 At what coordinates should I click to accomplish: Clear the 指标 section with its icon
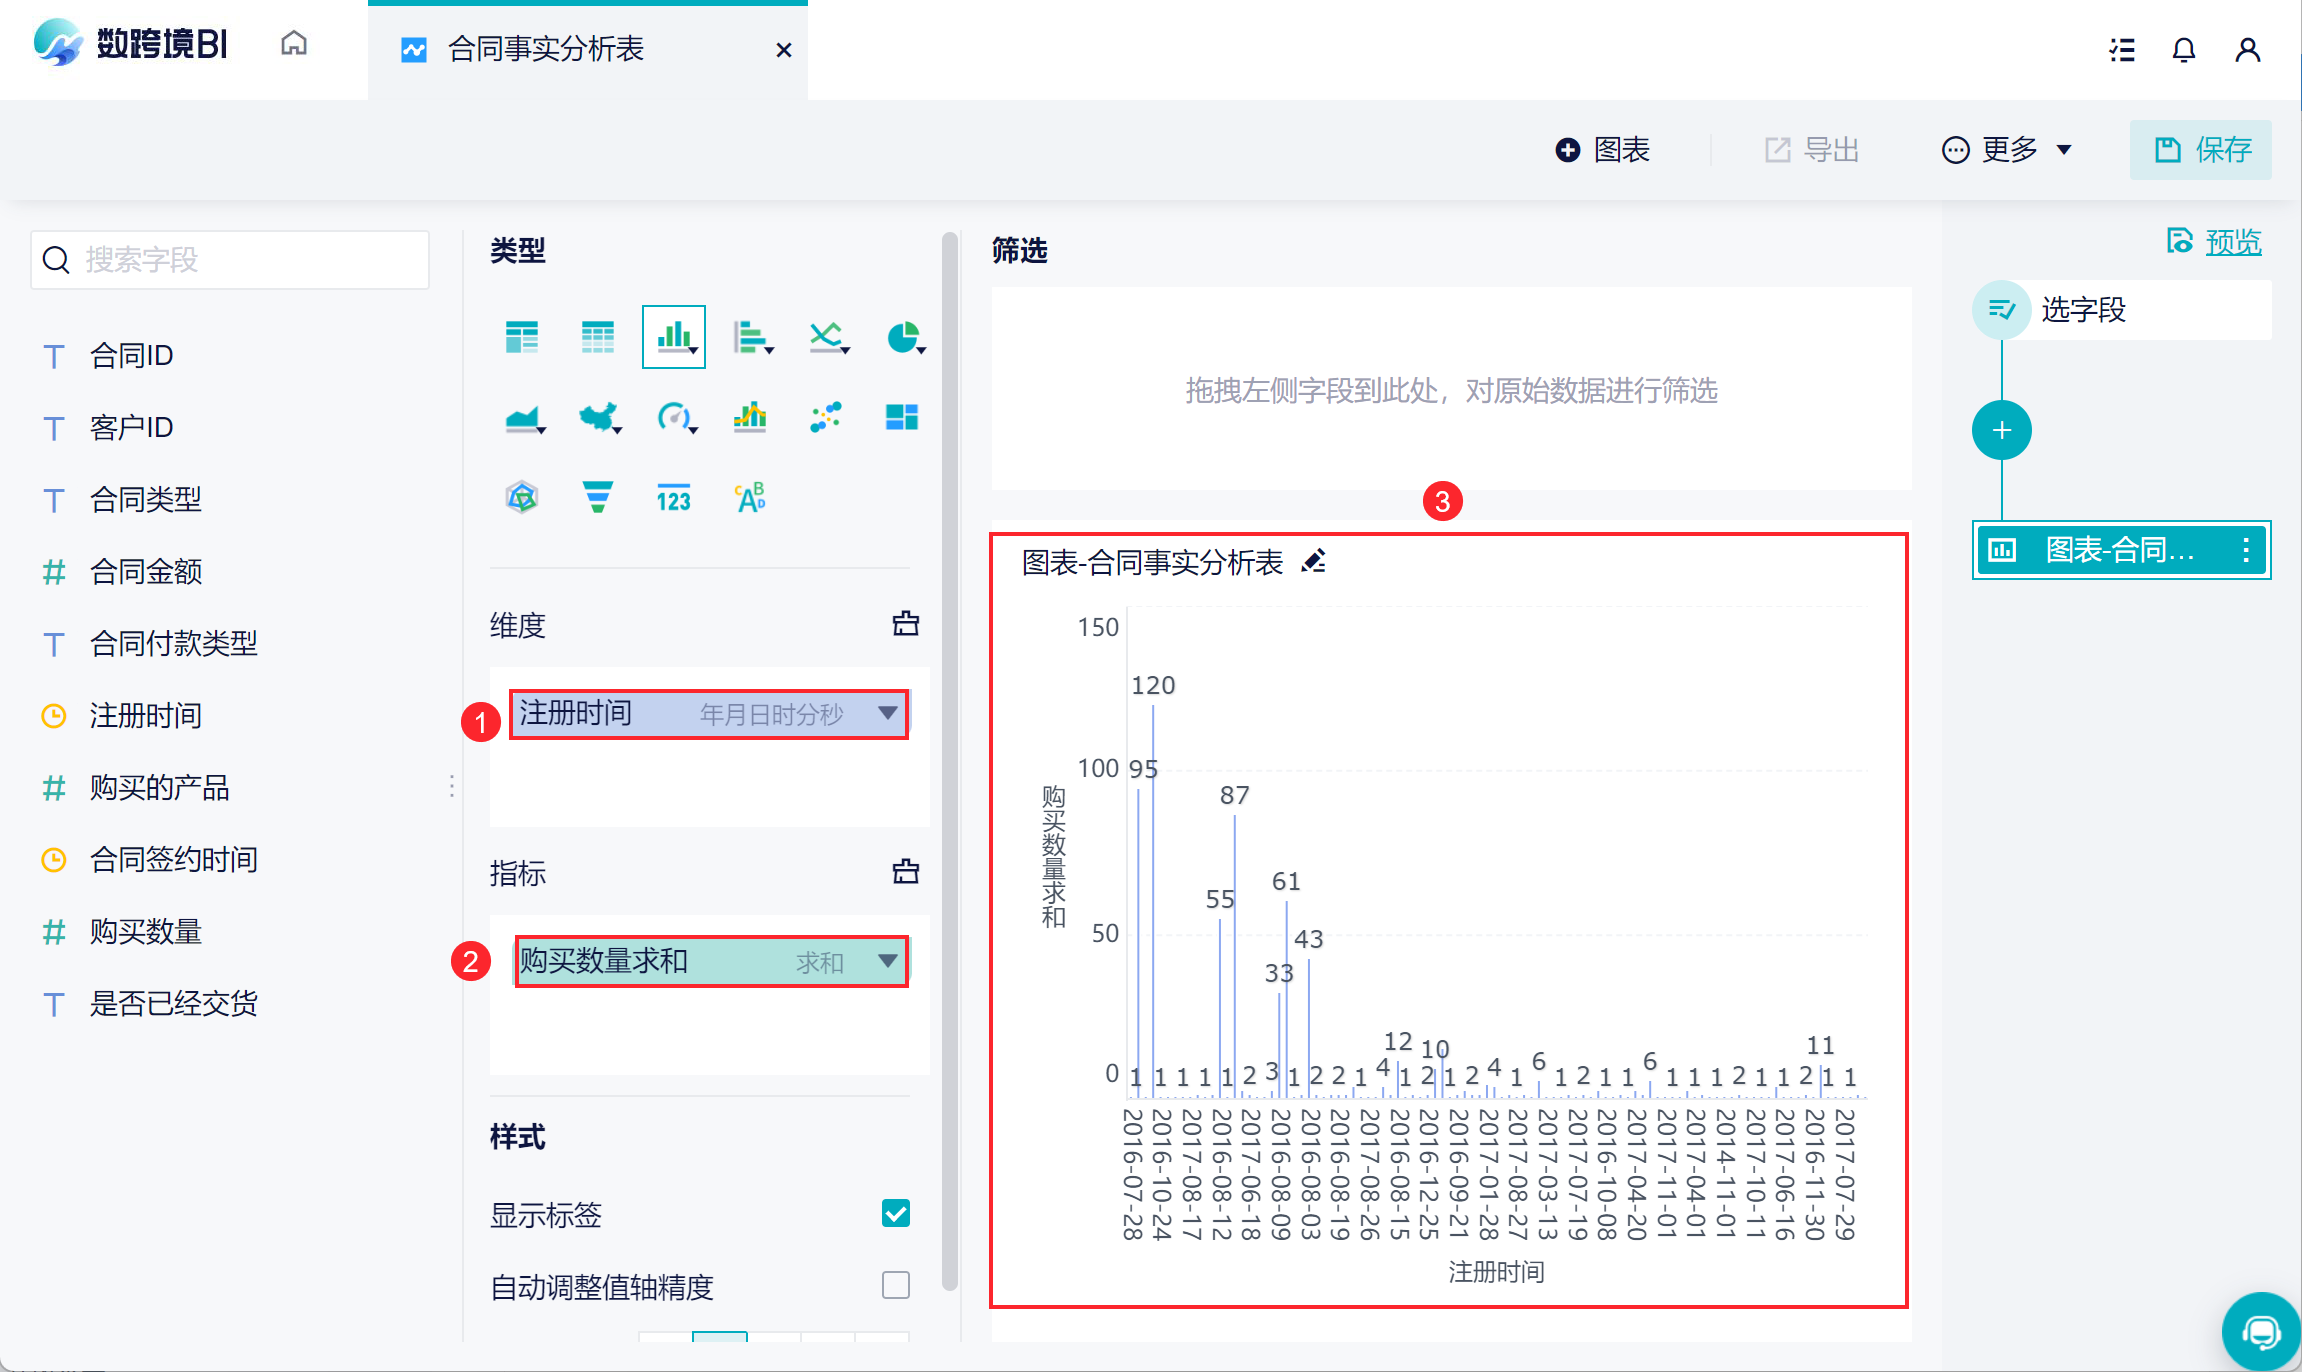(906, 872)
